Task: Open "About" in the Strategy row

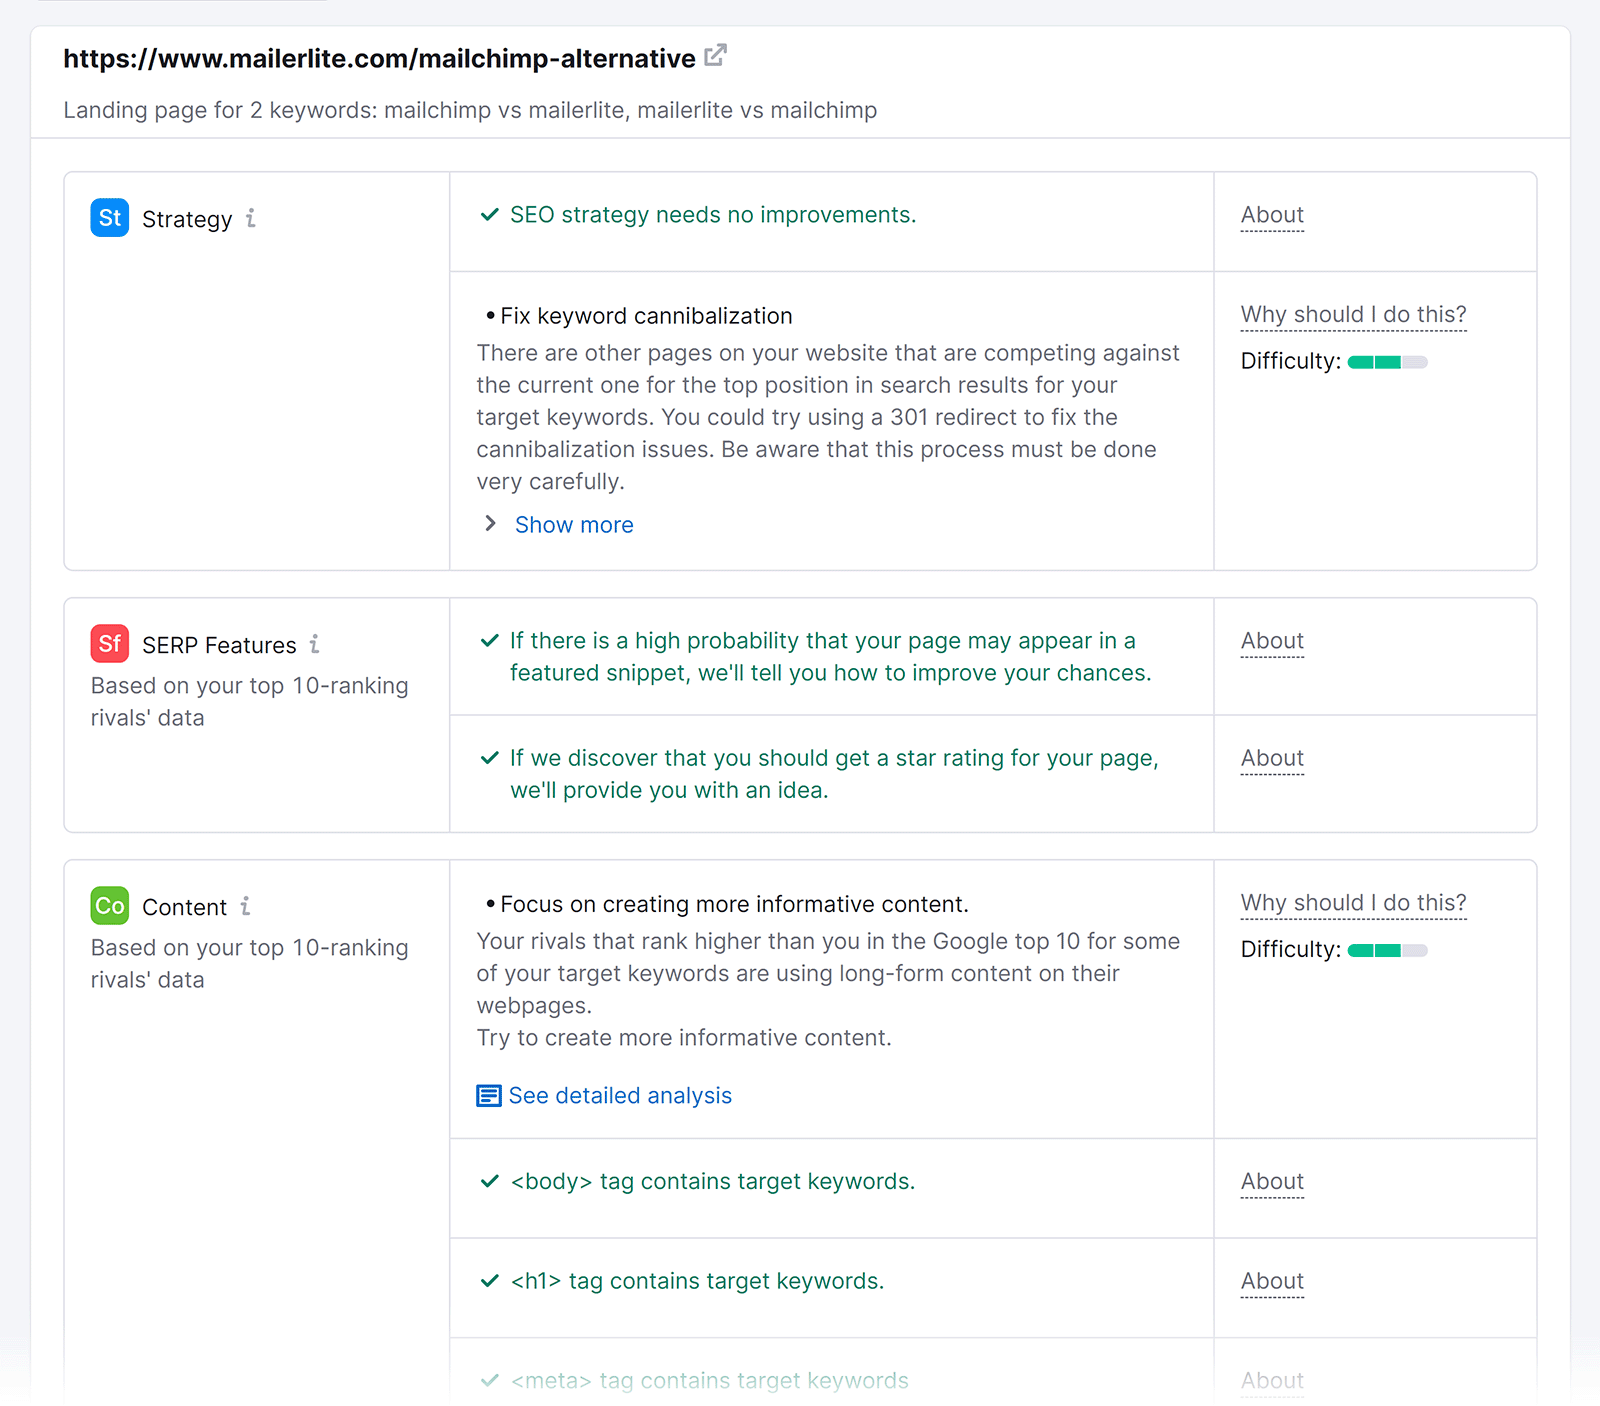Action: point(1271,214)
